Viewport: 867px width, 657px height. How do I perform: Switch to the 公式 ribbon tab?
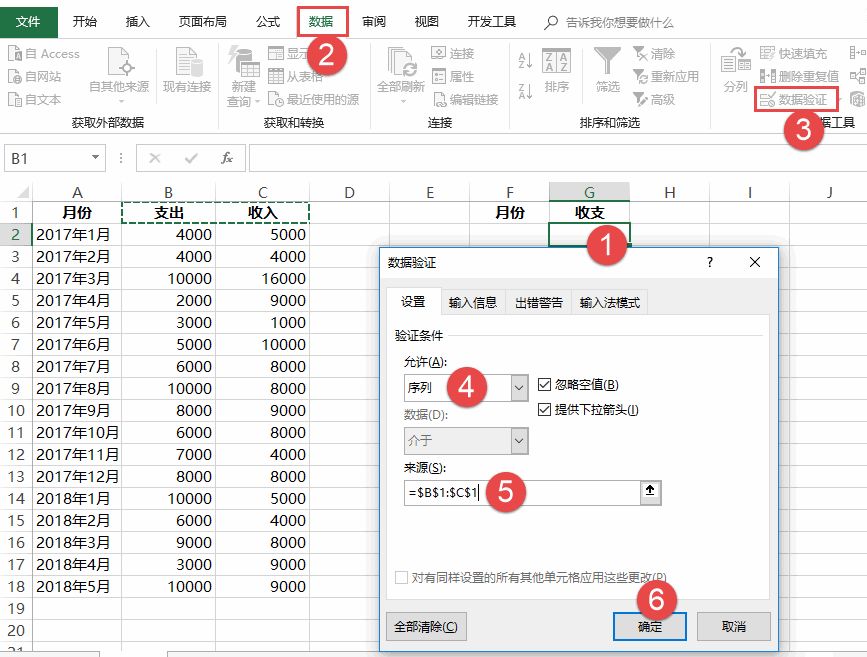pos(268,22)
